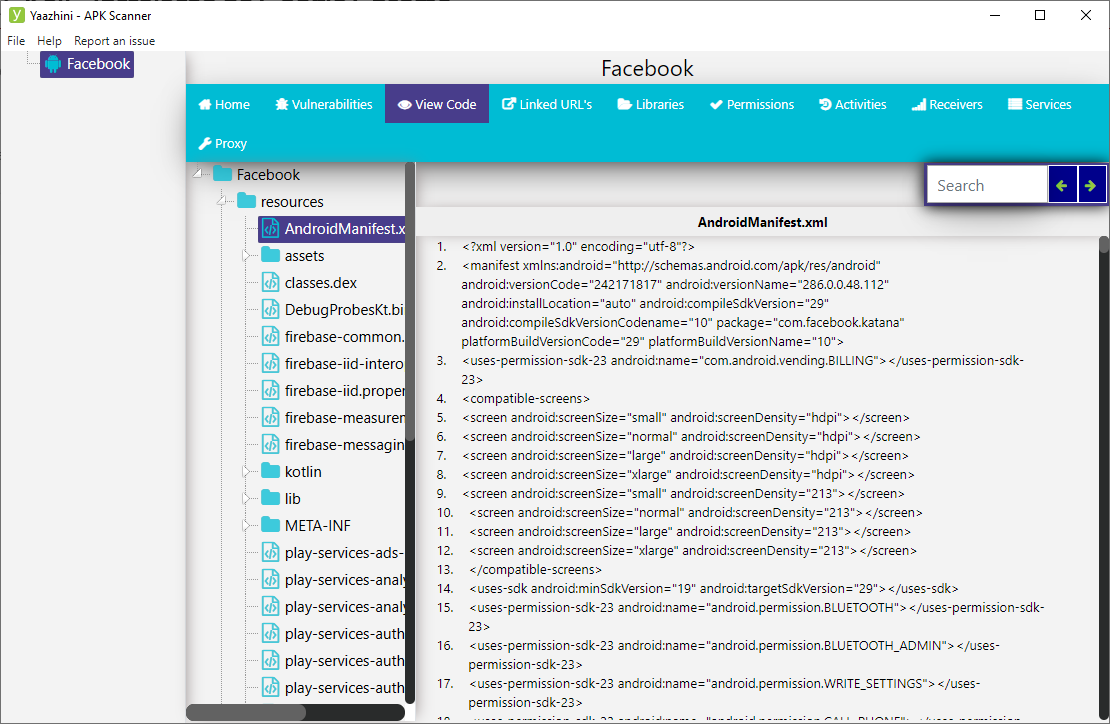Click the resources folder icon

247,201
